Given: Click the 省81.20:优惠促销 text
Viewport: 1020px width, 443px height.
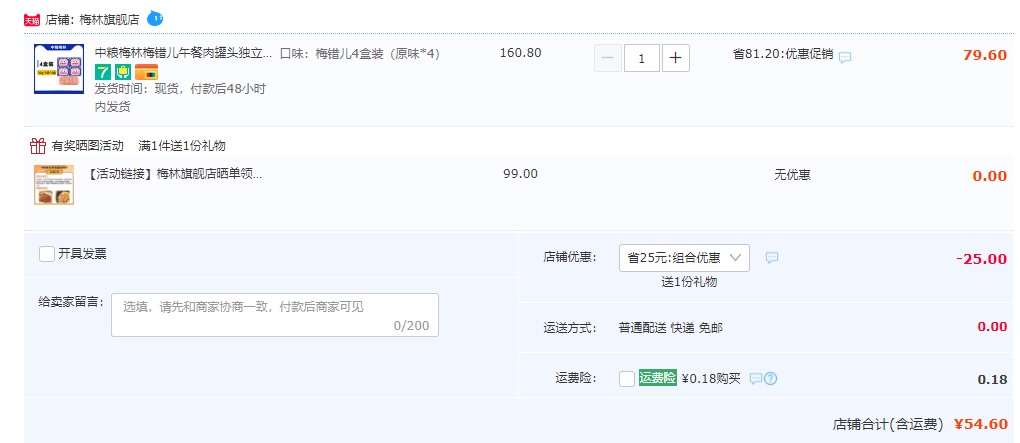Looking at the screenshot, I should coord(783,54).
